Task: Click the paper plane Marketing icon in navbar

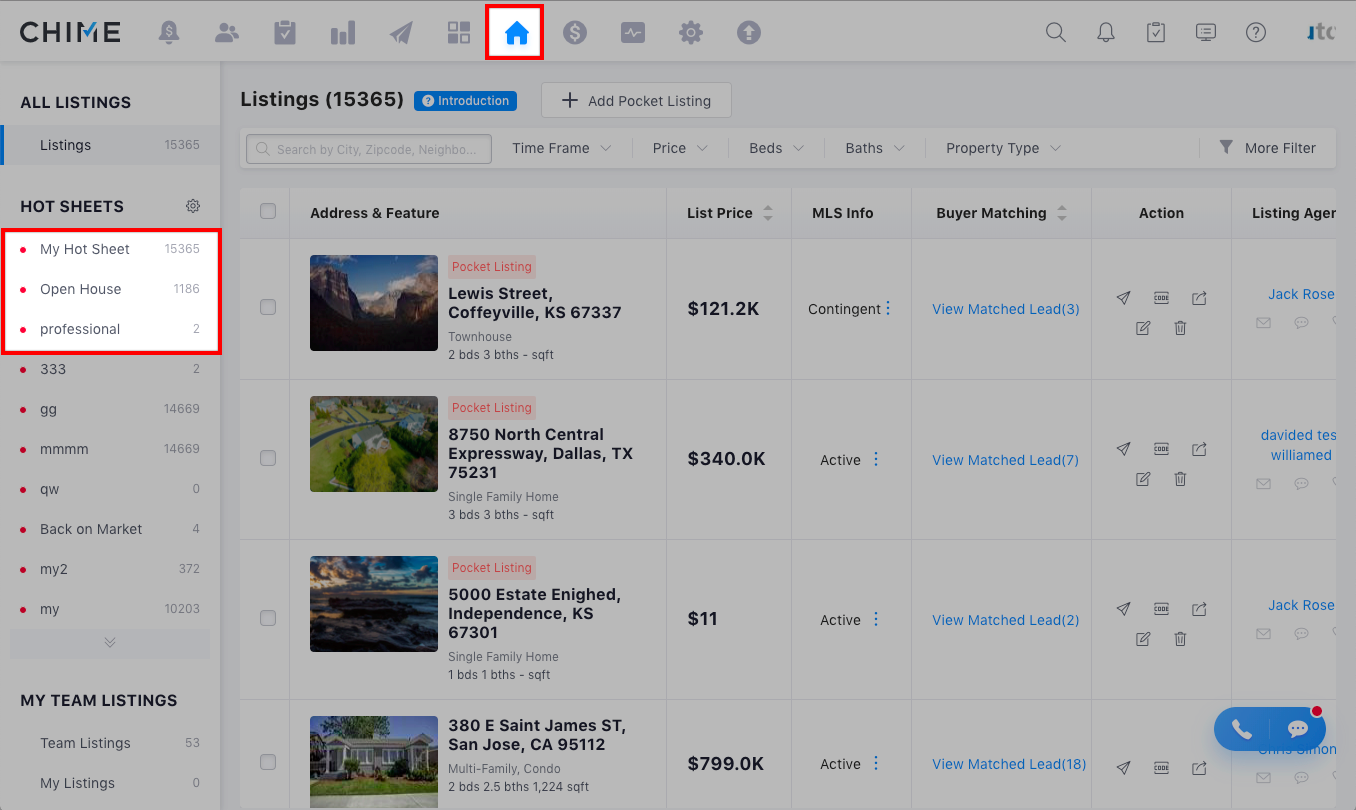Action: pyautogui.click(x=401, y=33)
